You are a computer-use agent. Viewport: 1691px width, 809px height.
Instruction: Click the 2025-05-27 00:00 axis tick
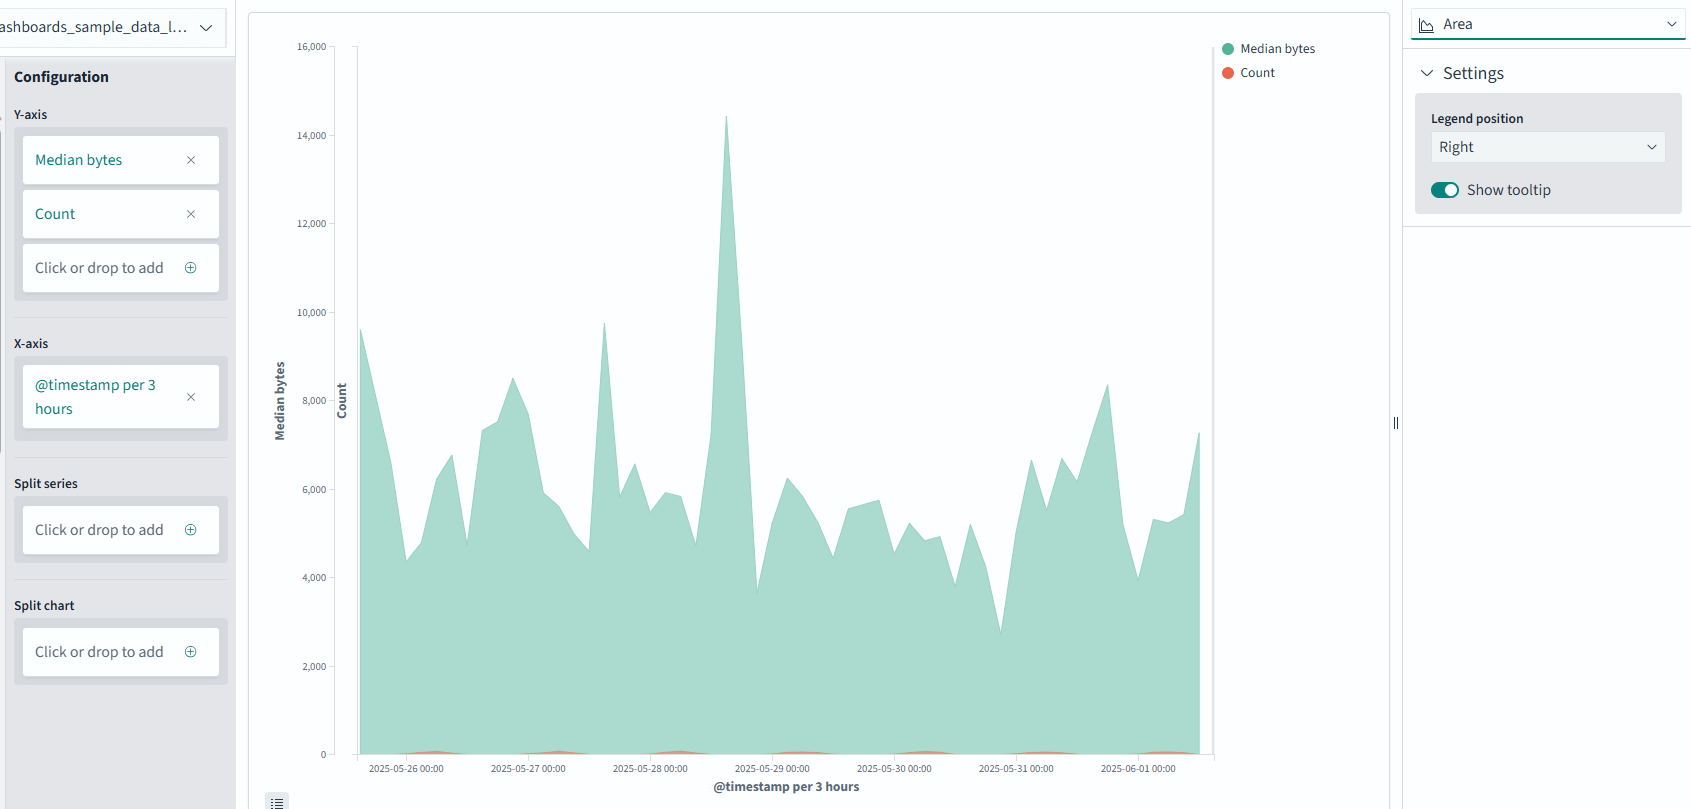tap(528, 769)
